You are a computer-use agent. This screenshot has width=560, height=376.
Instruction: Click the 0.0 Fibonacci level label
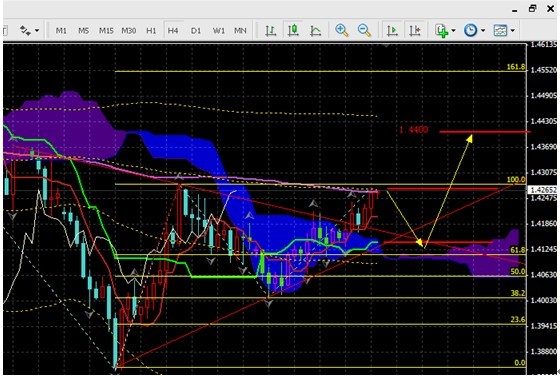click(x=520, y=363)
